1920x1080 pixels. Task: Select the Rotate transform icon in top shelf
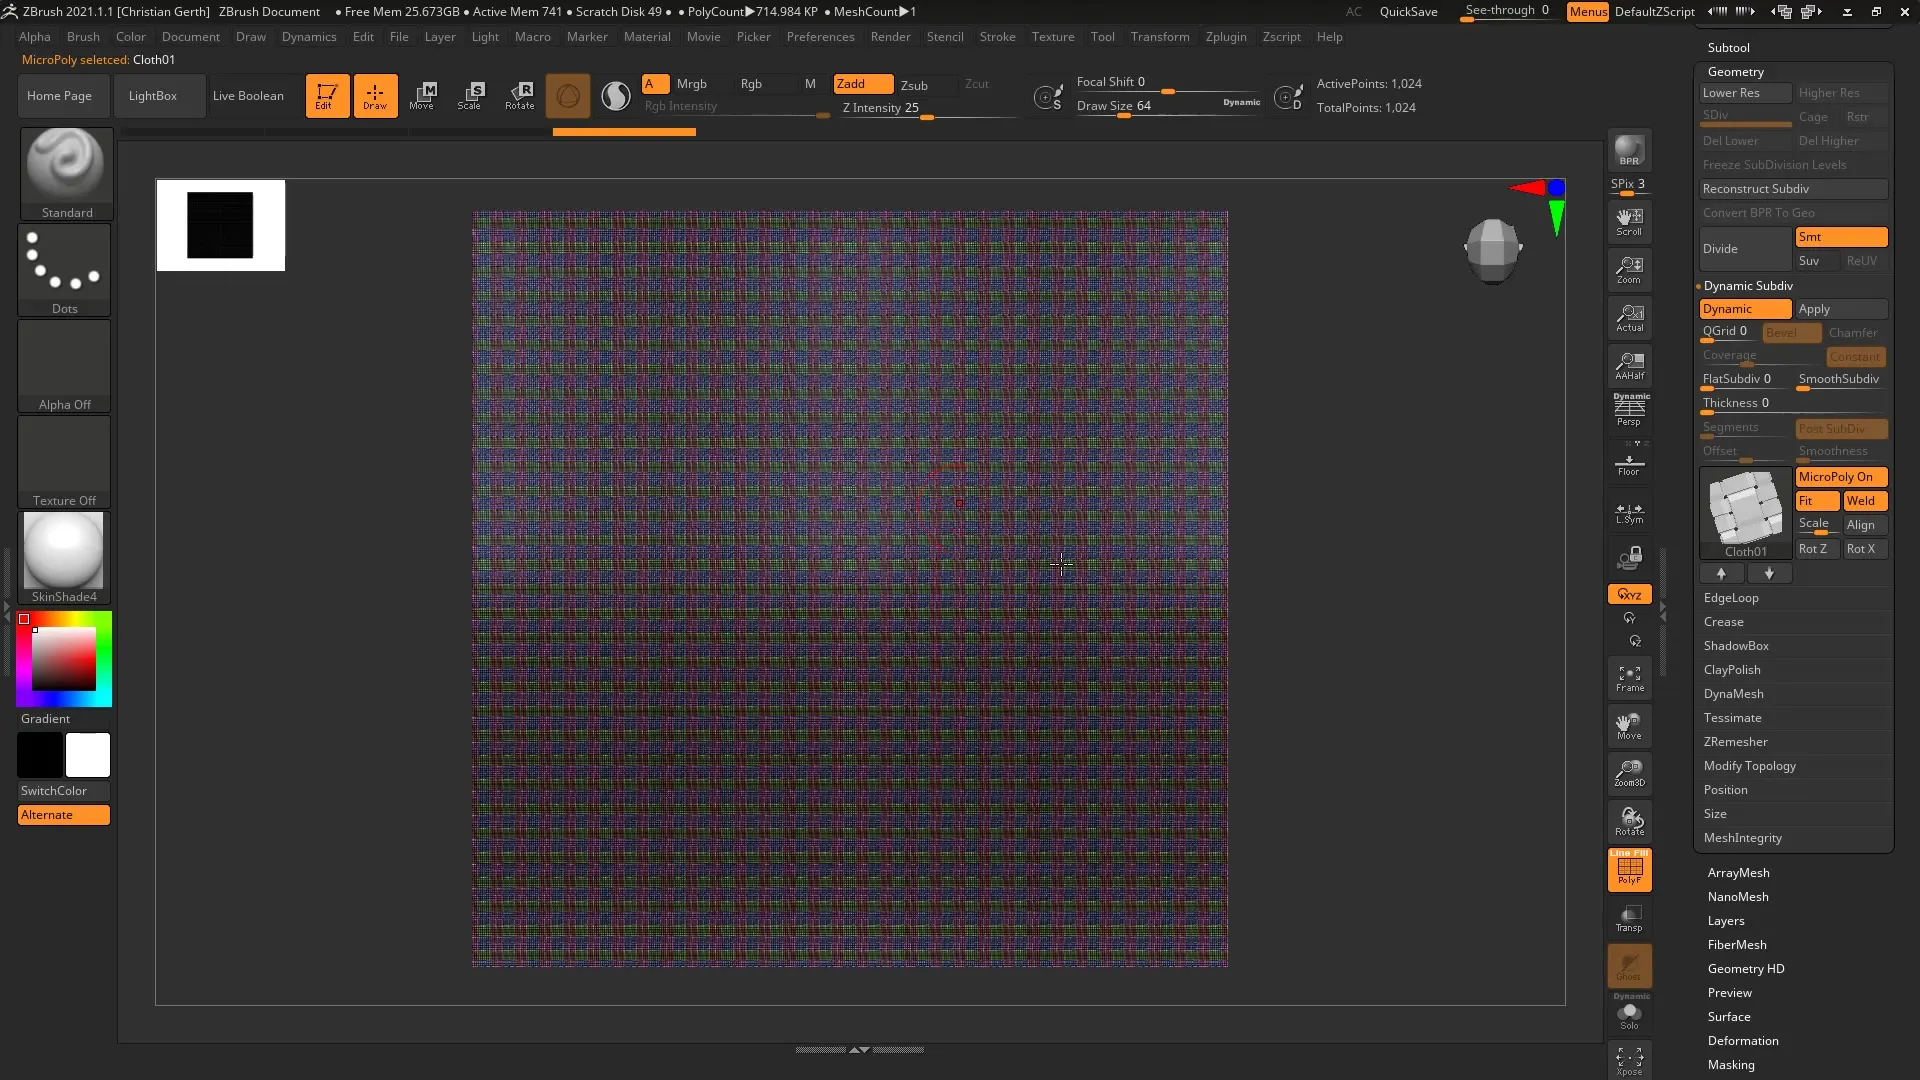point(520,96)
